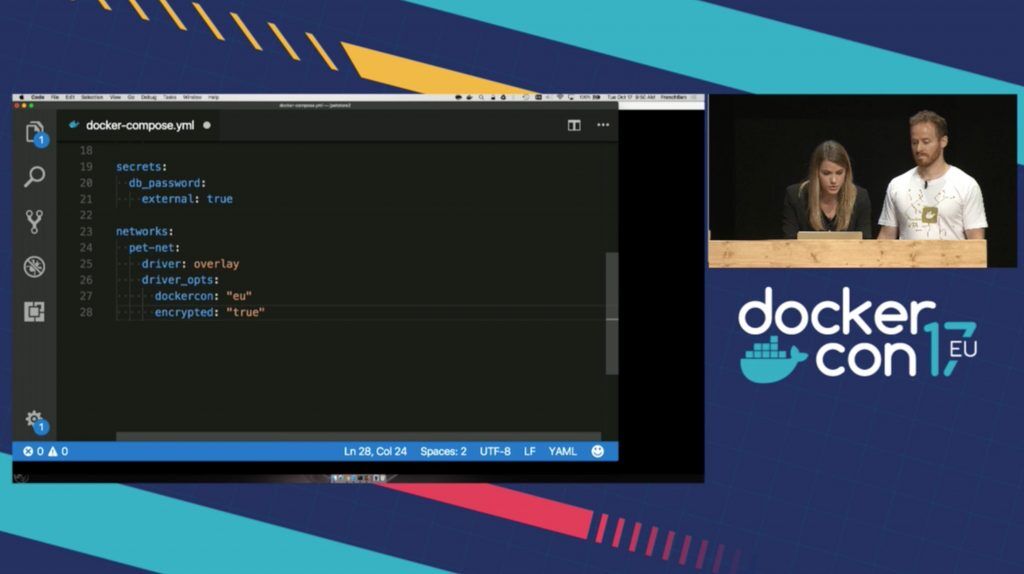Select the docker-compose.yml editor tab

click(x=139, y=125)
